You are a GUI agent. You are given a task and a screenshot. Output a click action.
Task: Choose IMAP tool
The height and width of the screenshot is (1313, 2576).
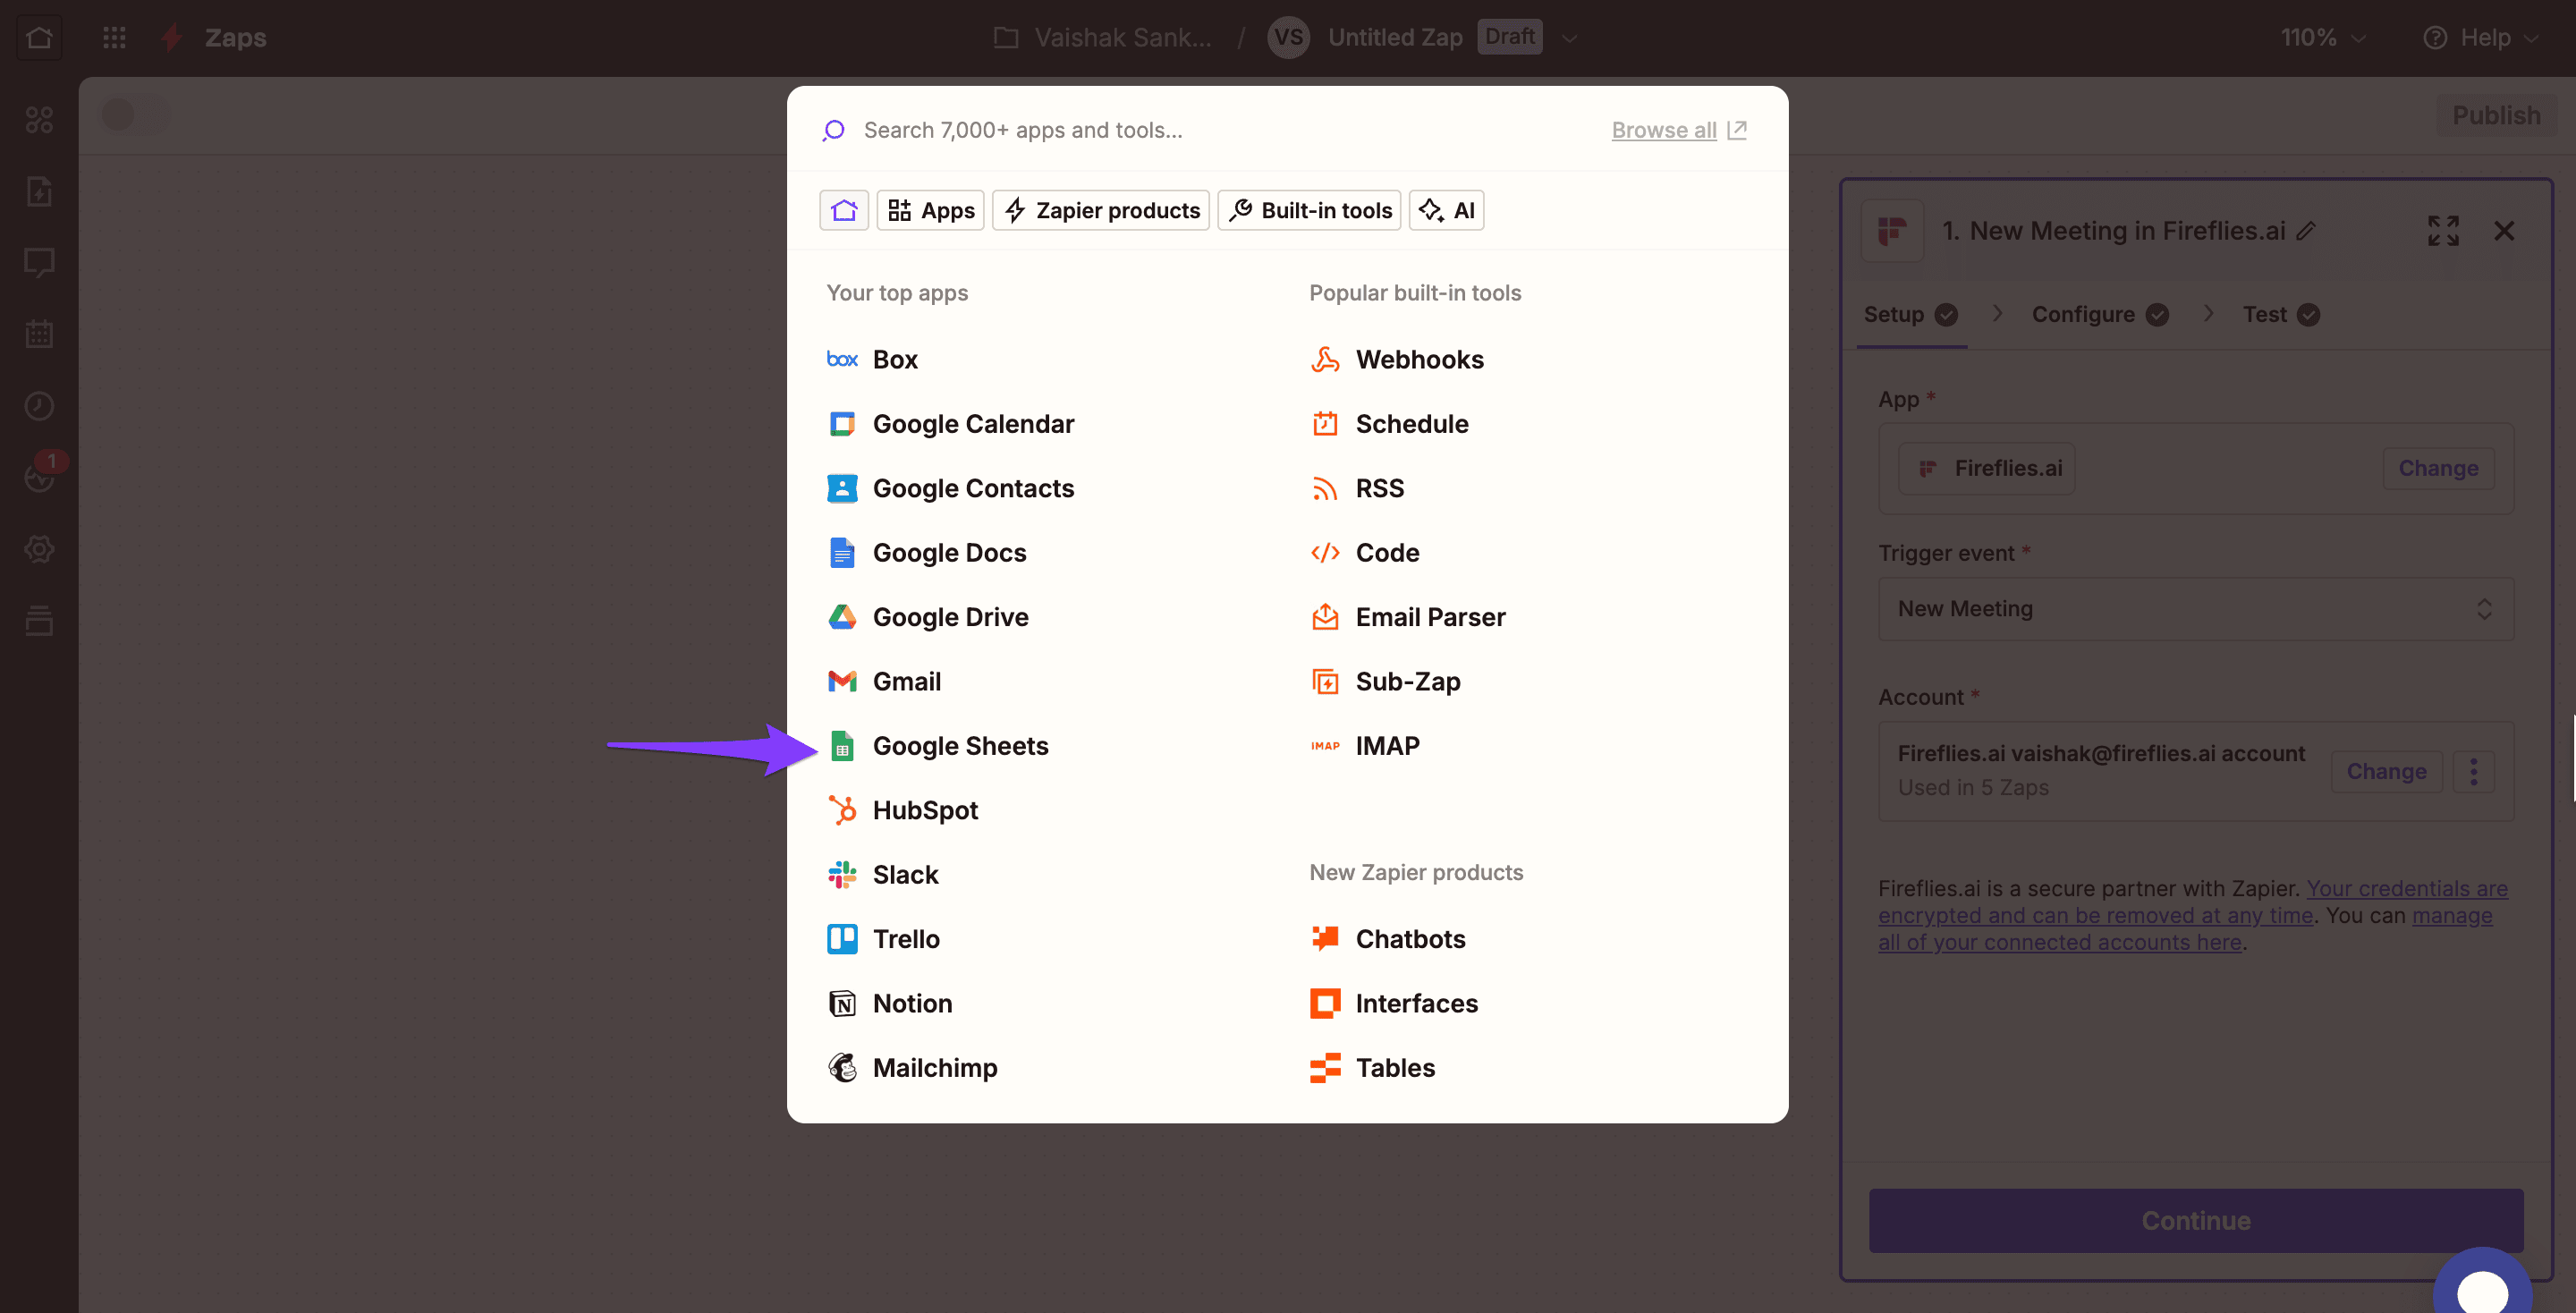coord(1364,746)
